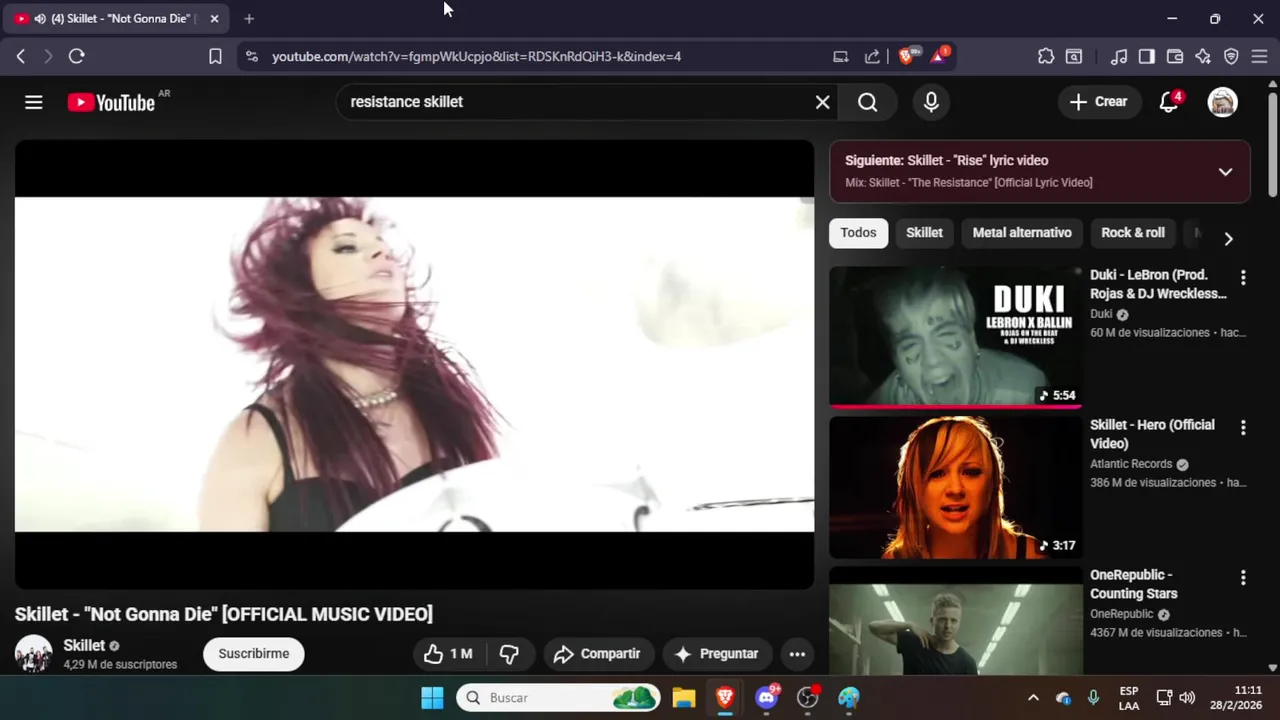Click the Suscribirme button
The image size is (1280, 720).
254,654
